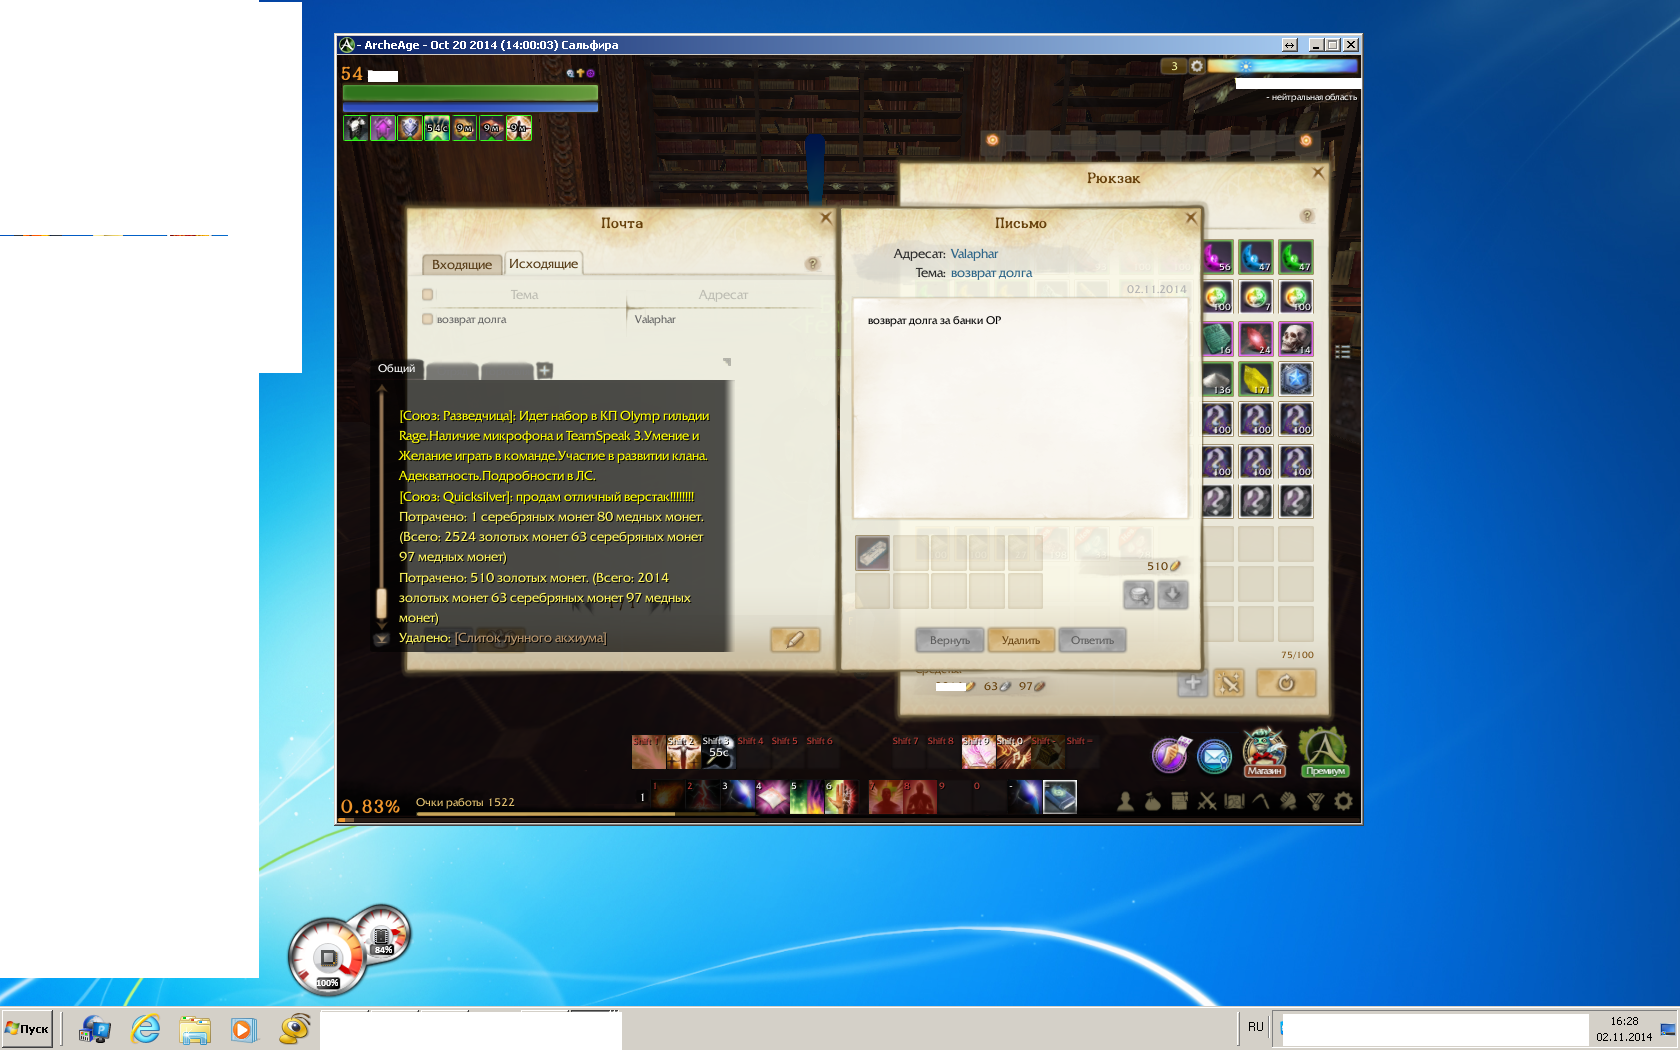Click the list toggle icon beside the backpack
The width and height of the screenshot is (1680, 1050).
[x=1343, y=352]
